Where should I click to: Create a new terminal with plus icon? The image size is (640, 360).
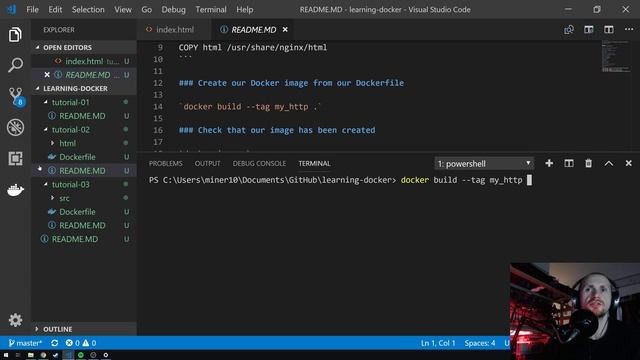[549, 163]
